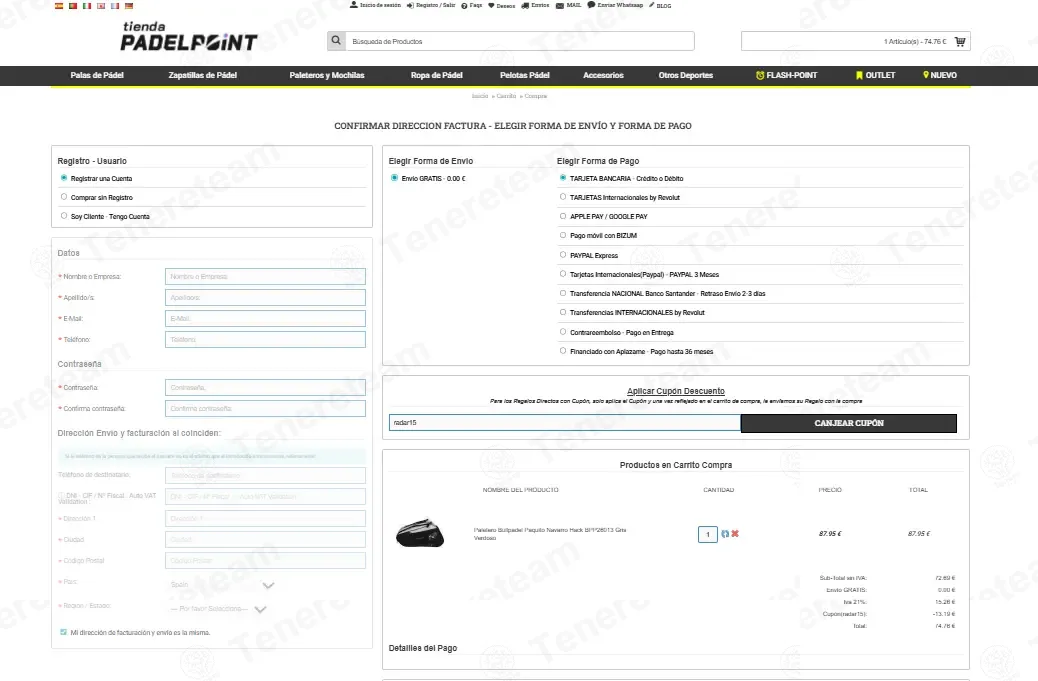1038x681 pixels.
Task: Focus the Apellido/s field
Action: [x=265, y=297]
